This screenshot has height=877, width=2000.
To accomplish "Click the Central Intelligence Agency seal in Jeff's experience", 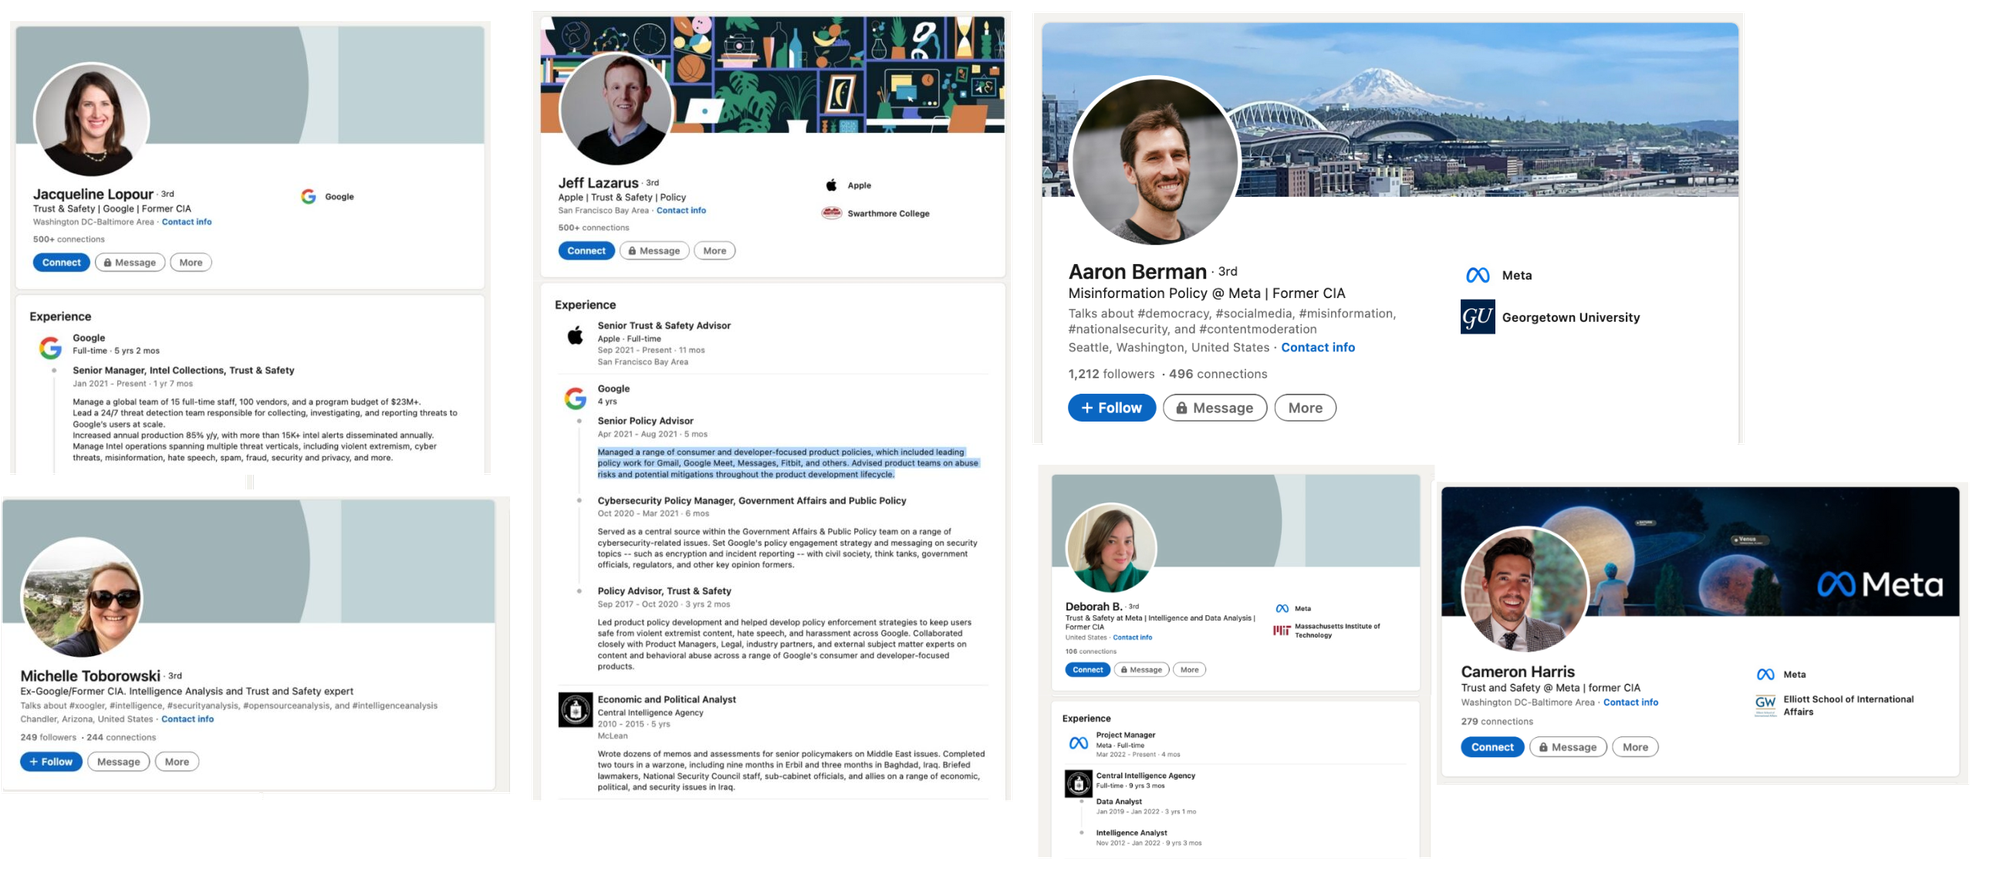I will click(x=575, y=710).
